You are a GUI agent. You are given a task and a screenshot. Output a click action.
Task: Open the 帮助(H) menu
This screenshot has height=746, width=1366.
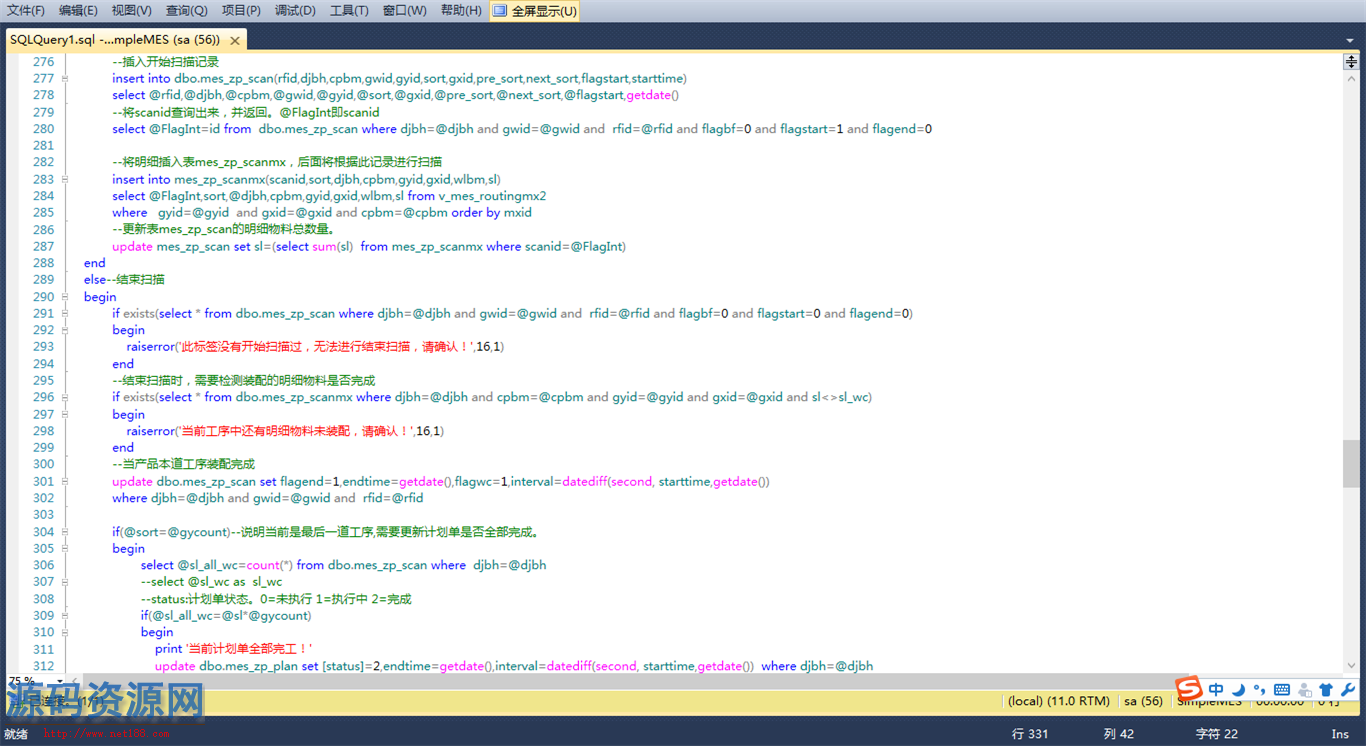(x=461, y=11)
